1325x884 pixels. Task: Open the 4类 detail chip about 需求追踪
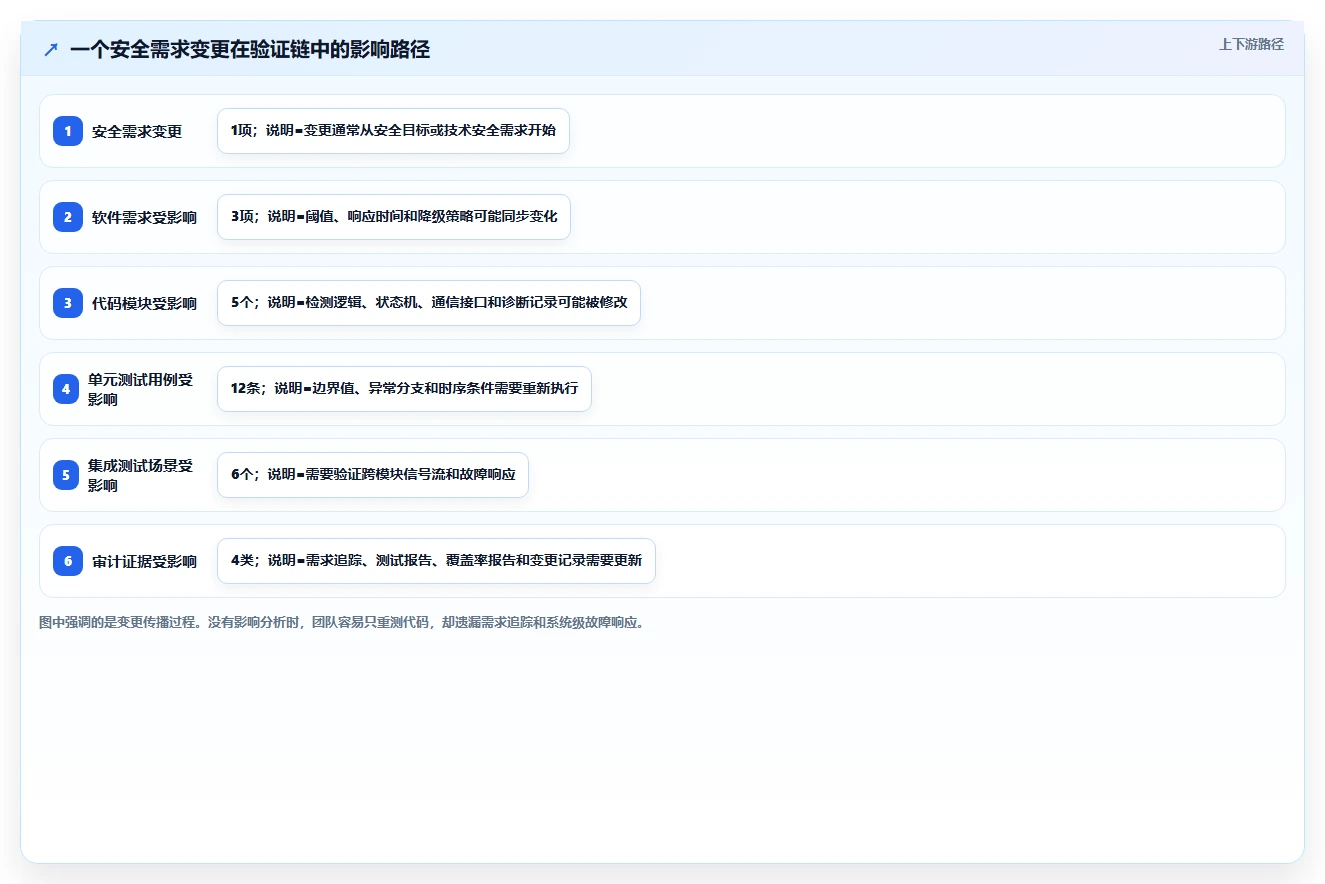coord(436,561)
